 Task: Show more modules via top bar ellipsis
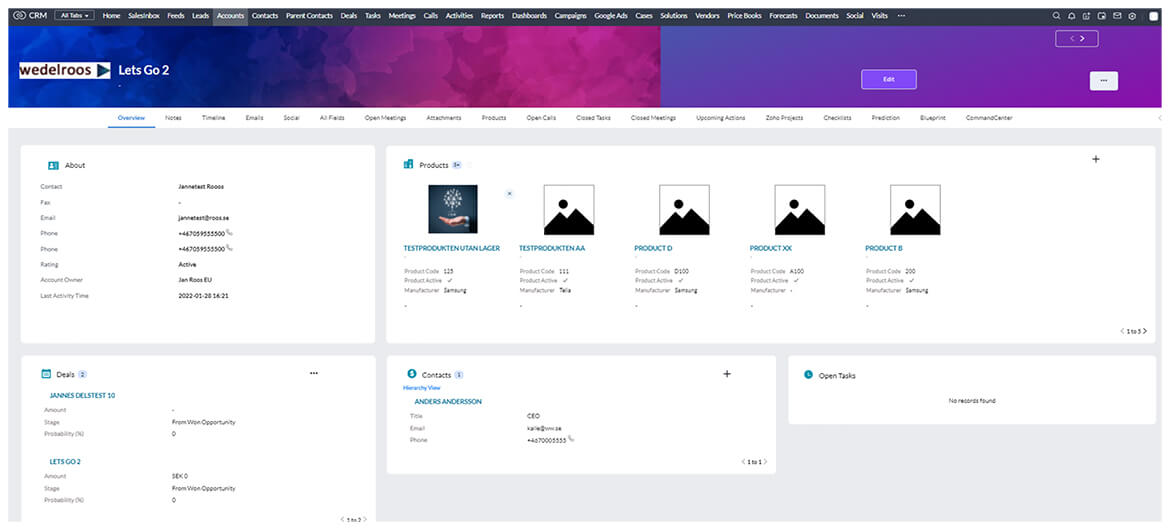[901, 16]
